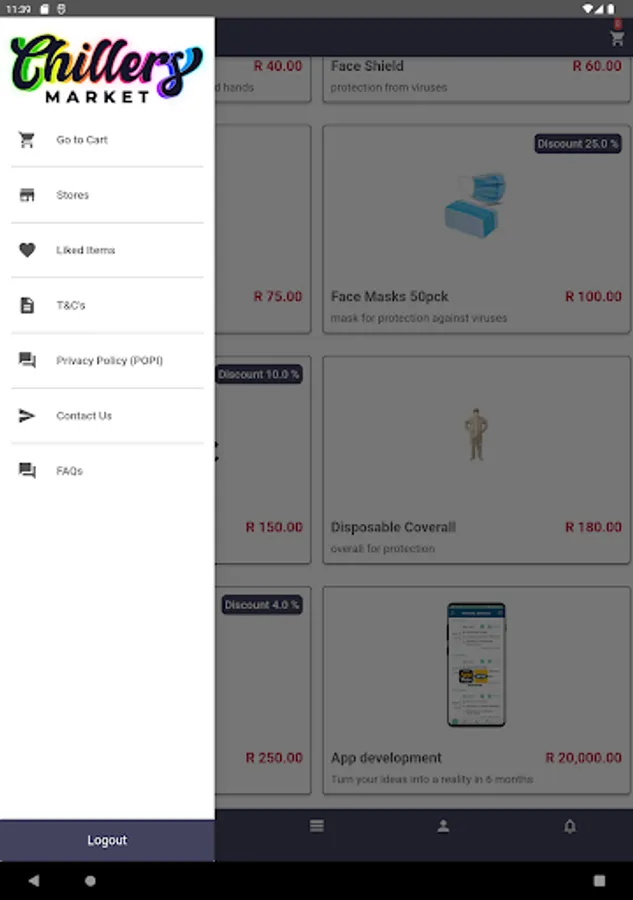Tap the Android back navigation button

click(34, 880)
